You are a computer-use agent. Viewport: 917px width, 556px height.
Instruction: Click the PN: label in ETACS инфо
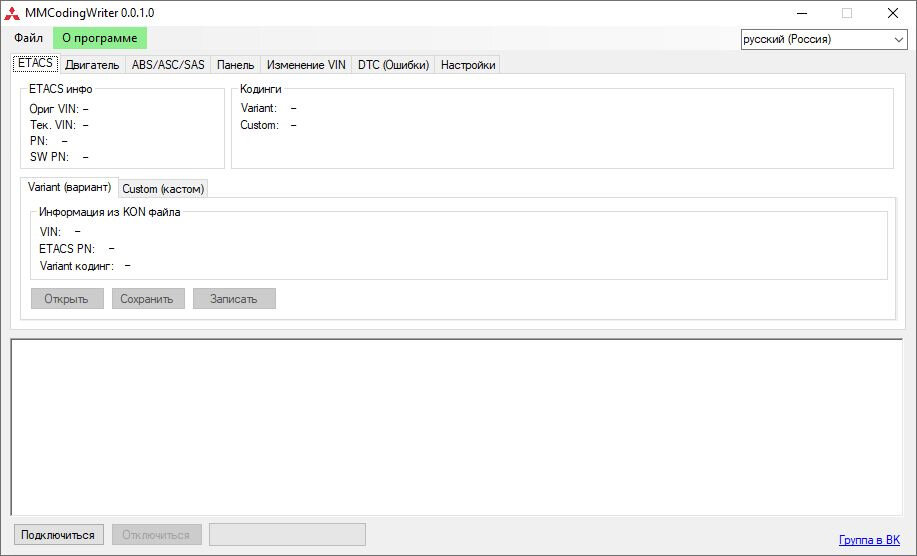coord(39,141)
